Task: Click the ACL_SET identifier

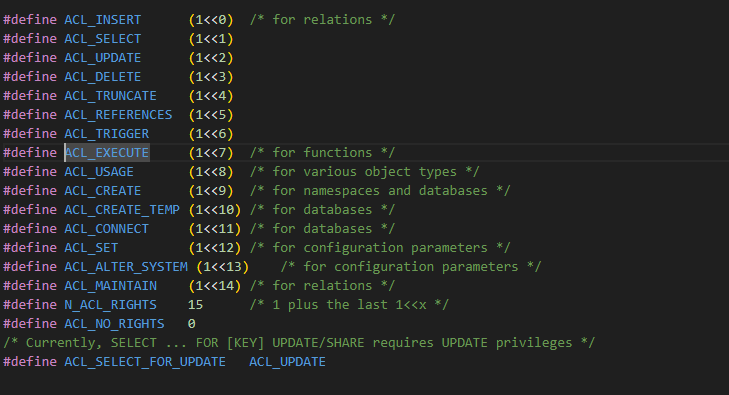Action: (91, 248)
